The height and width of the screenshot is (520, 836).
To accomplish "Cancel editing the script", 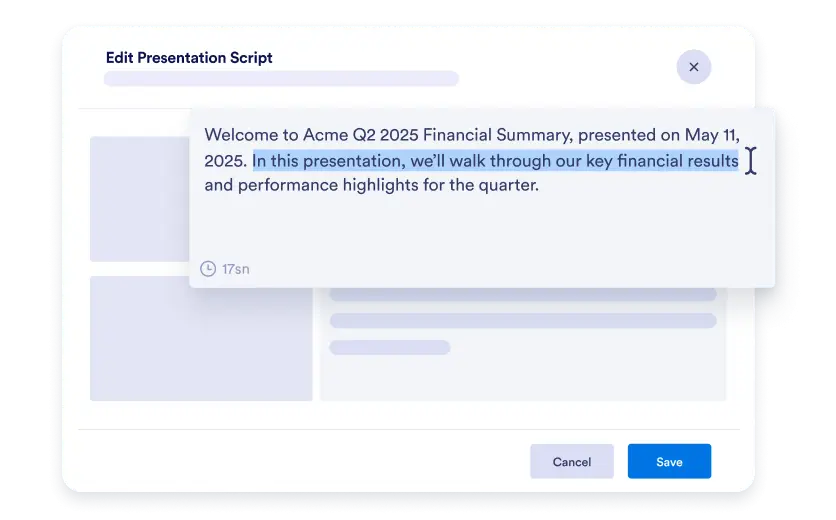I will click(x=572, y=461).
